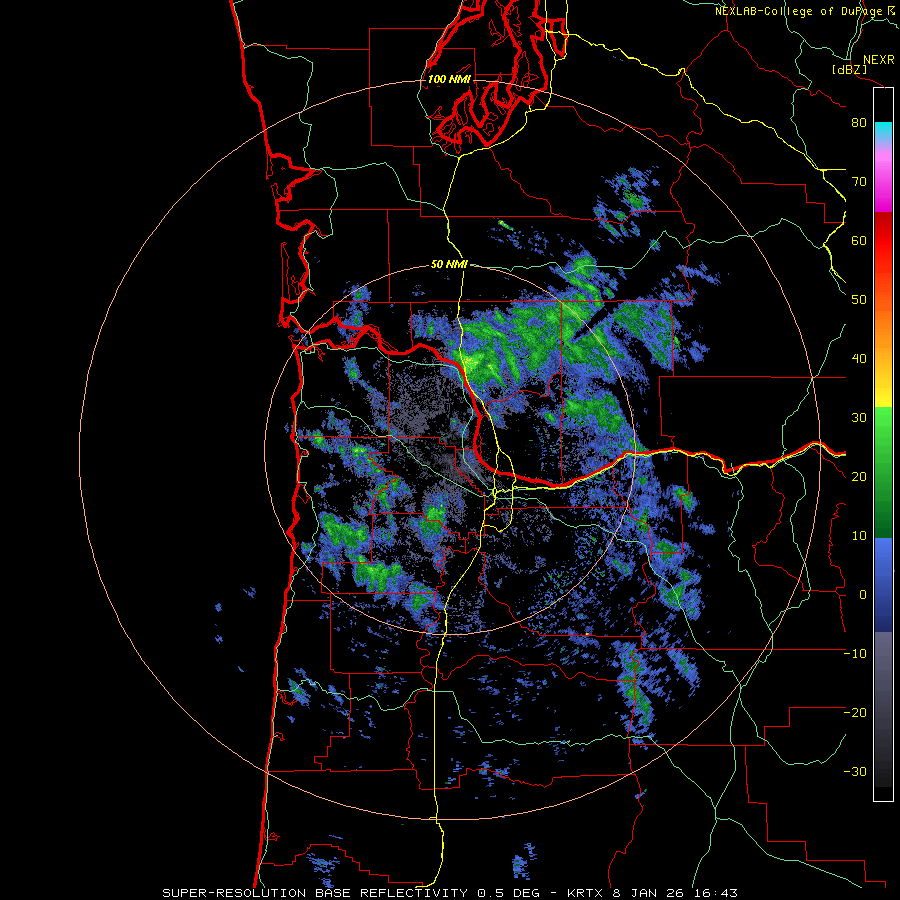This screenshot has height=900, width=900.
Task: Click the -20 value on the dBZ scale
Action: click(x=855, y=713)
